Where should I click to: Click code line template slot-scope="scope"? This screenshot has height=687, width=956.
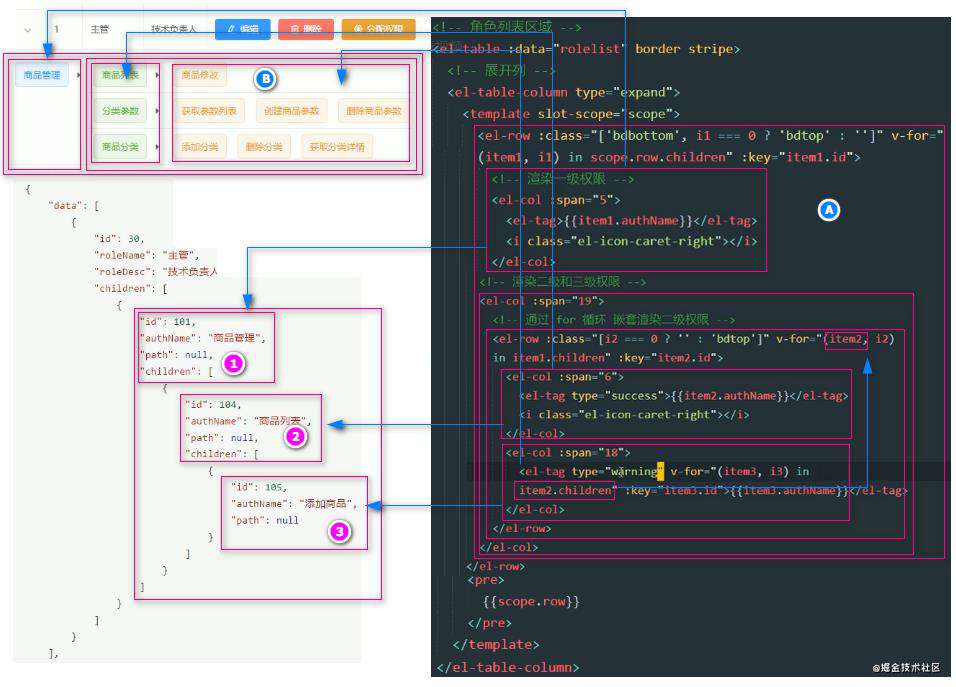click(571, 114)
